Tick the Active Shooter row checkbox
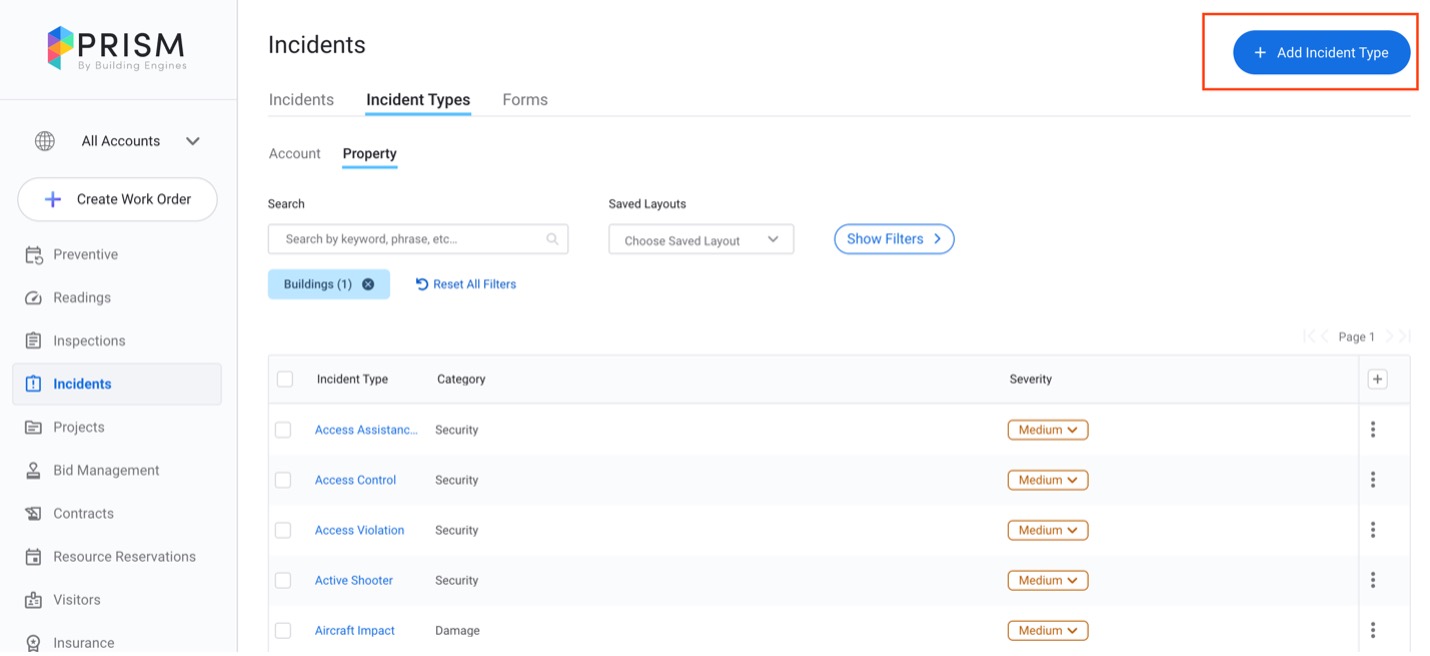 (x=283, y=580)
